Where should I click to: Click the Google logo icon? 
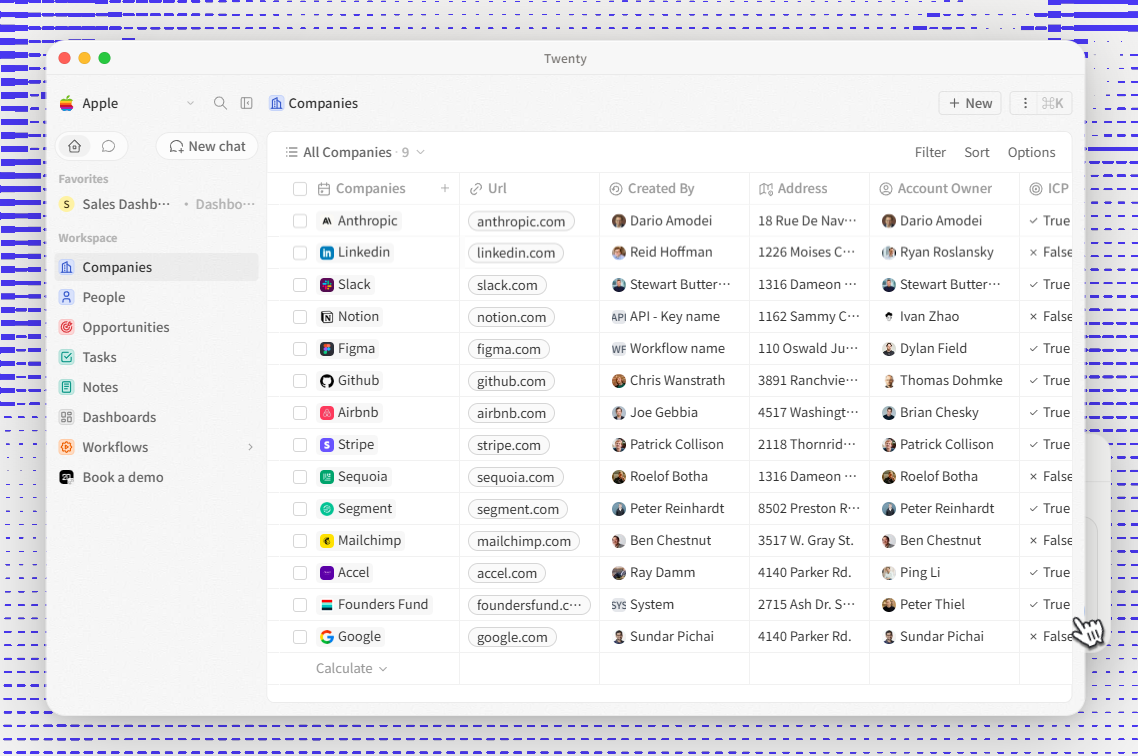click(x=327, y=637)
